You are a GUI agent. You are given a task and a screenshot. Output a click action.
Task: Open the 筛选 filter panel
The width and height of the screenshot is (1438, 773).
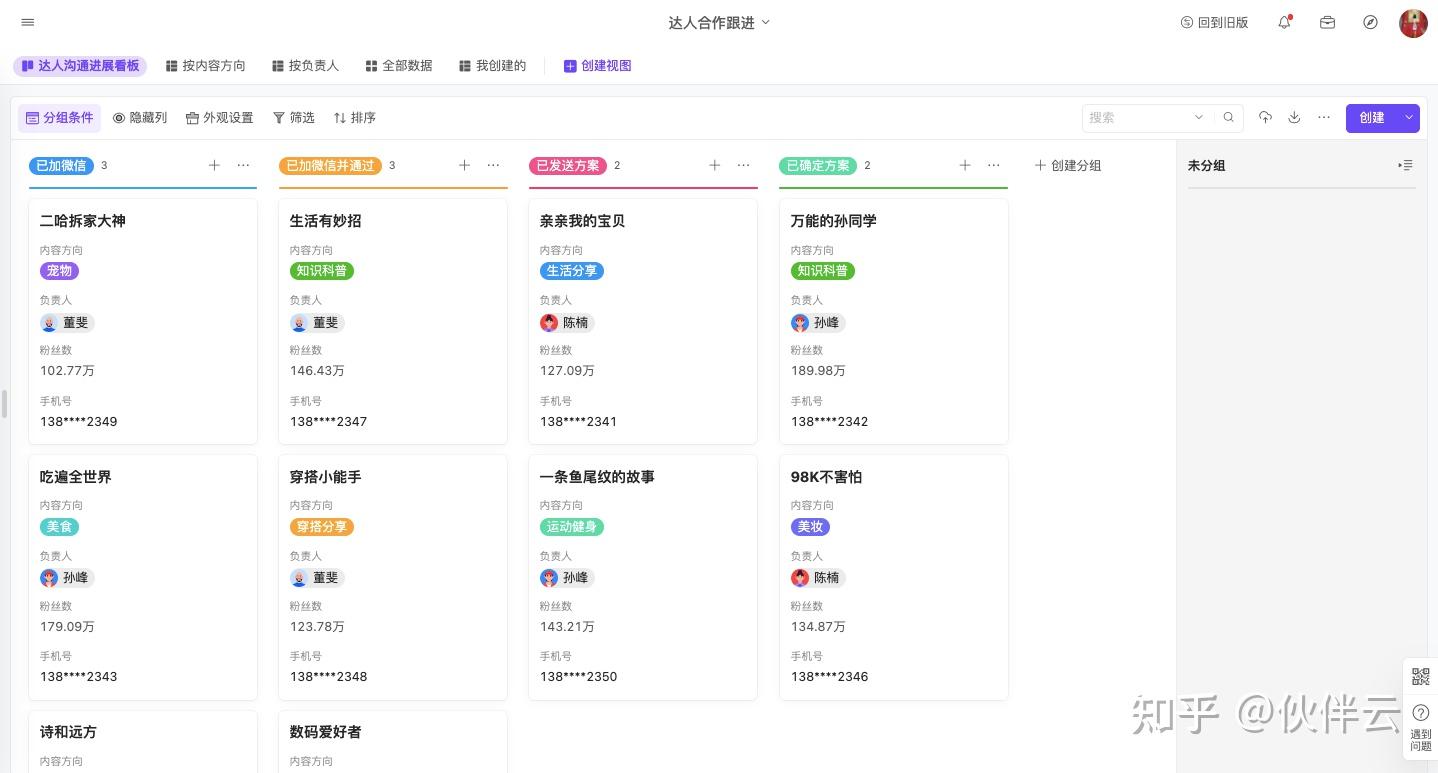293,117
